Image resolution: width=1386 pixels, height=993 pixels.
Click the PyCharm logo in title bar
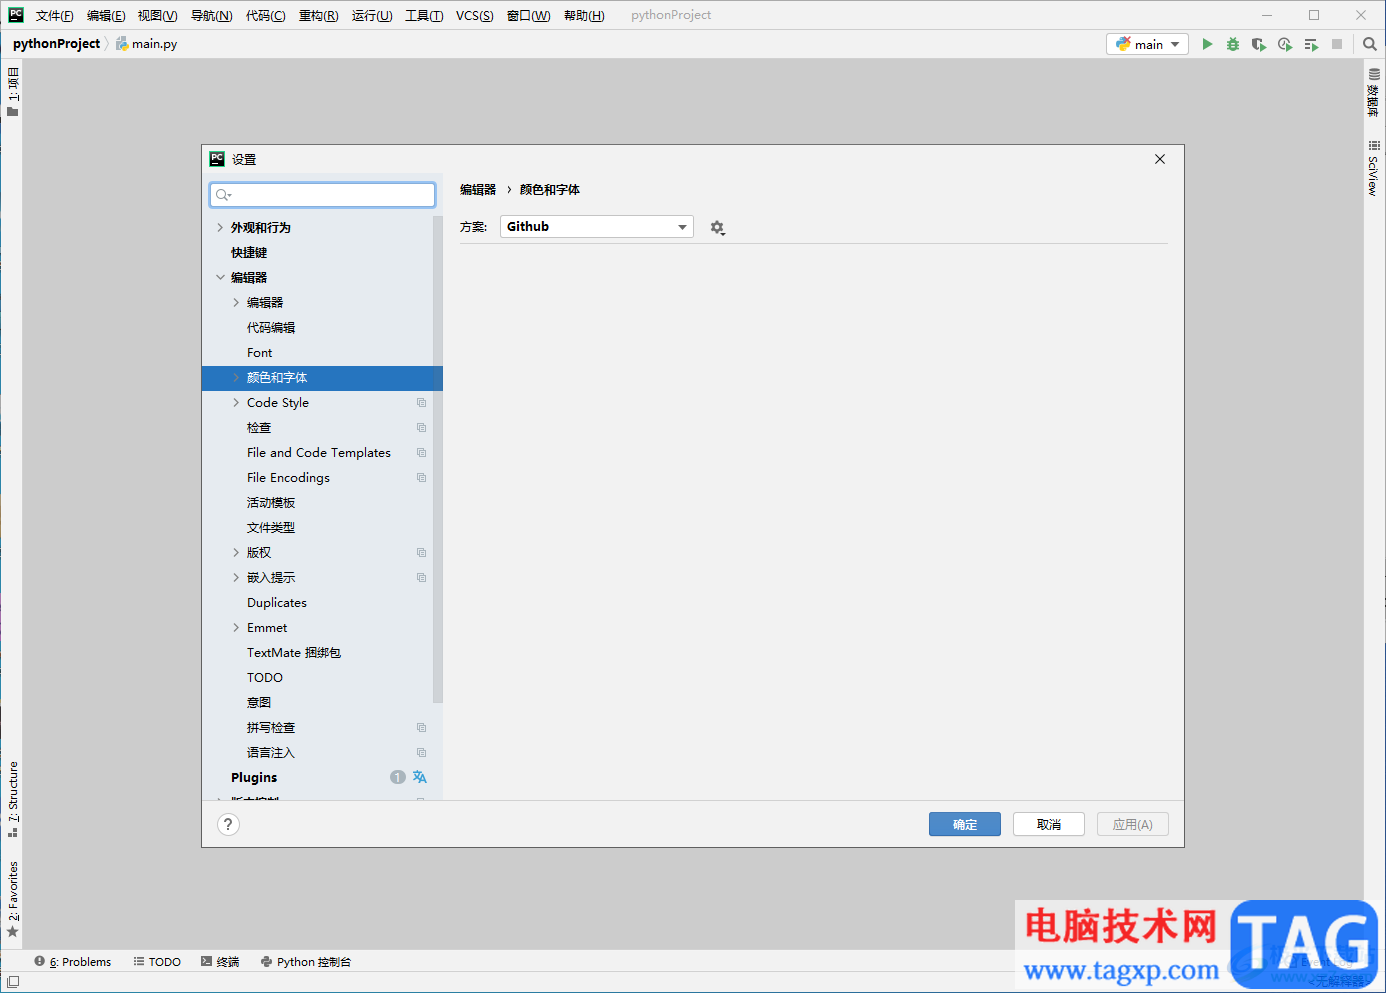click(16, 15)
